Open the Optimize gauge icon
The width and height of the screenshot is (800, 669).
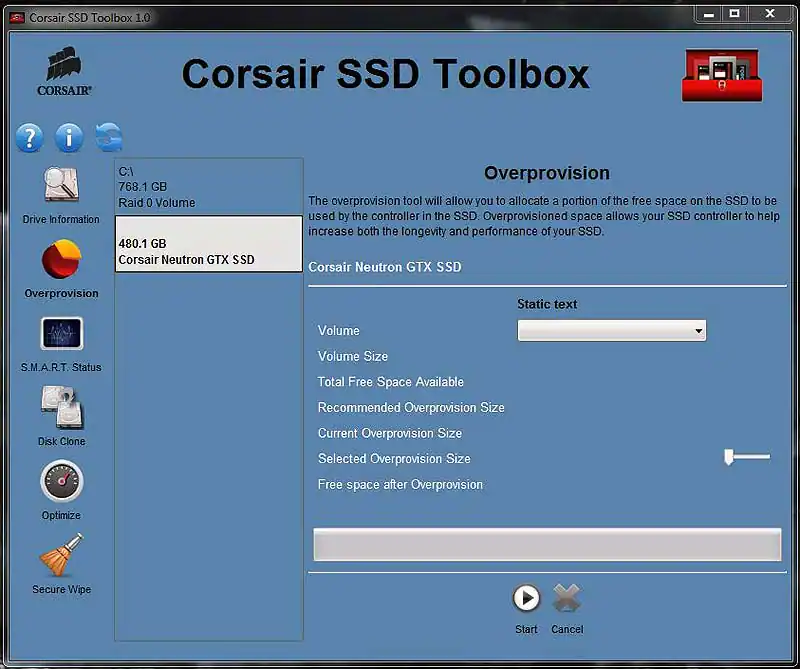tap(62, 481)
